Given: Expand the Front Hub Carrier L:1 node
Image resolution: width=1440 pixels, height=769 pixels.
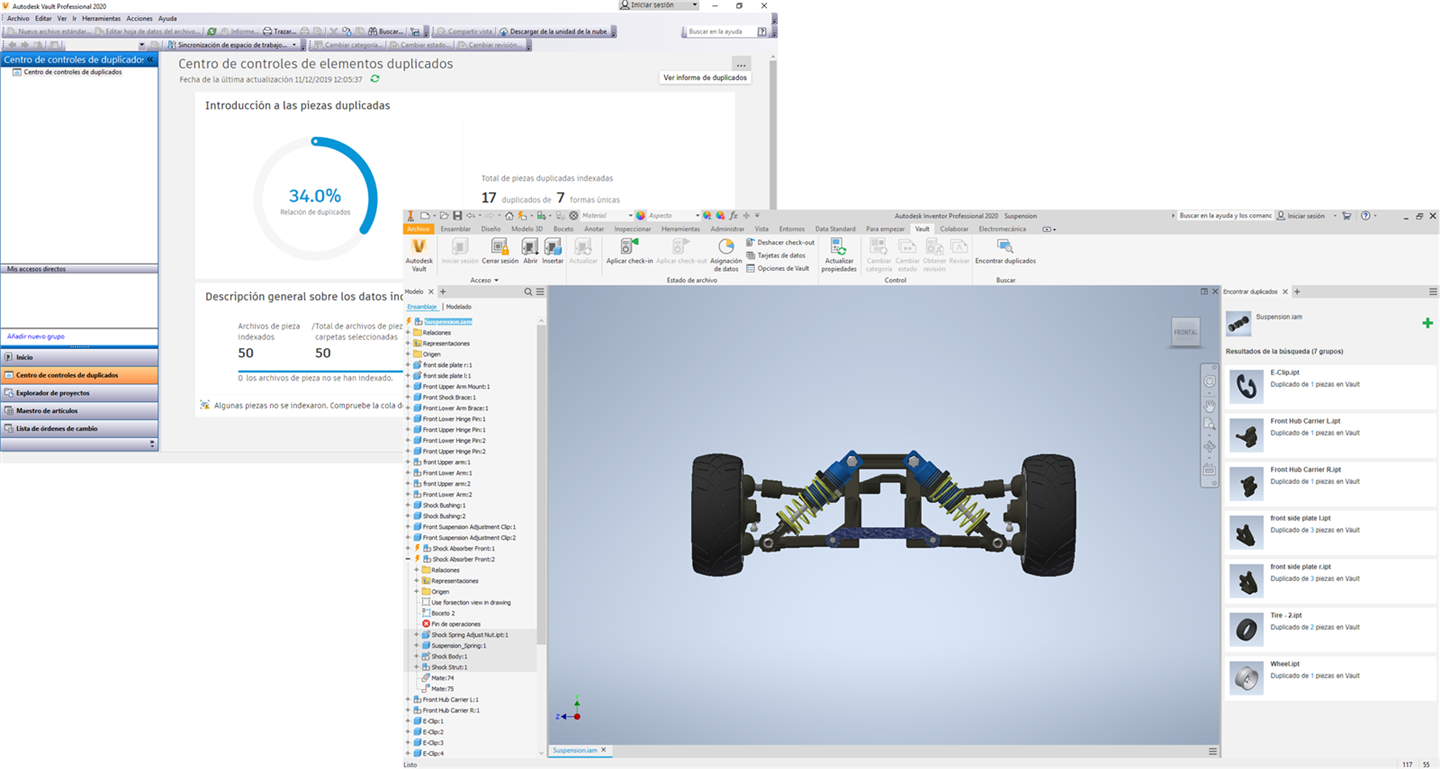Looking at the screenshot, I should (x=408, y=699).
